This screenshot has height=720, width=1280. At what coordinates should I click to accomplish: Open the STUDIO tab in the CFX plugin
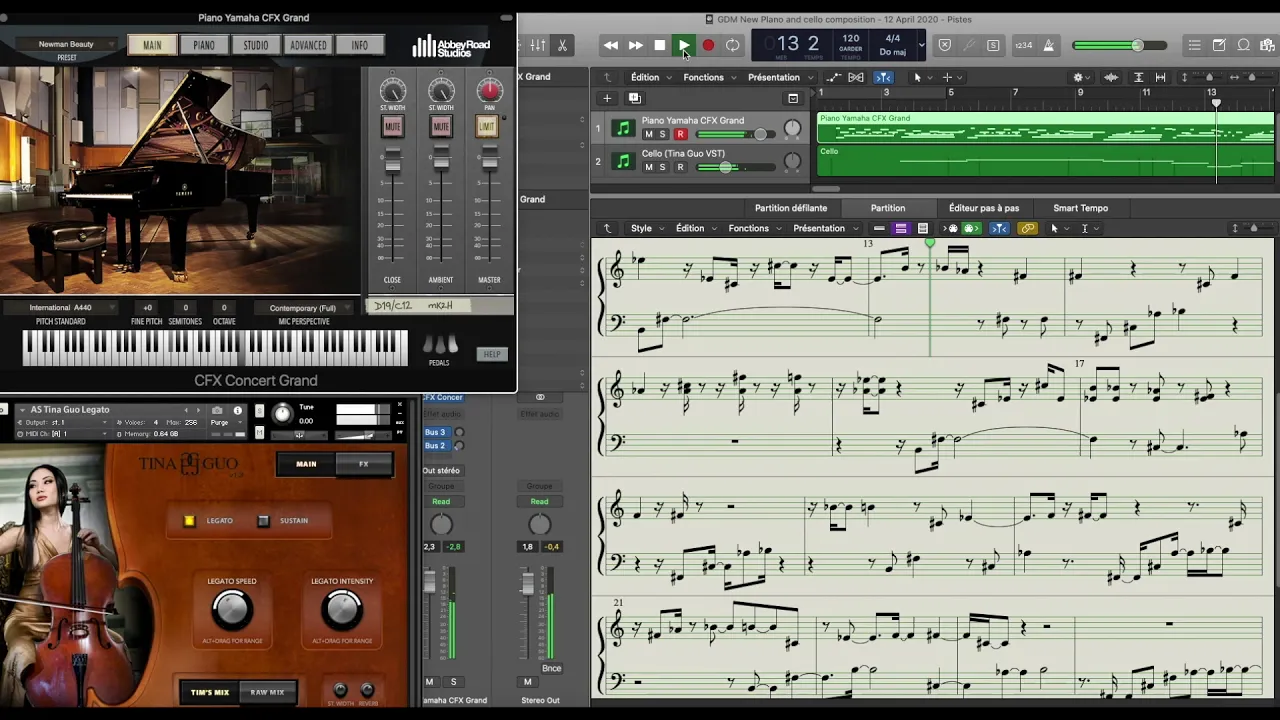(x=256, y=45)
